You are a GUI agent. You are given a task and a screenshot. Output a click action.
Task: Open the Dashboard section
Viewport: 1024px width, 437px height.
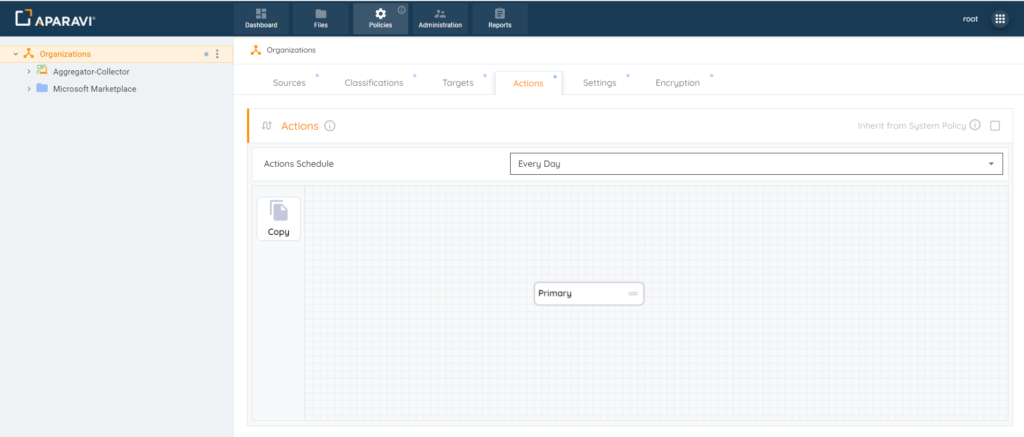[x=261, y=19]
